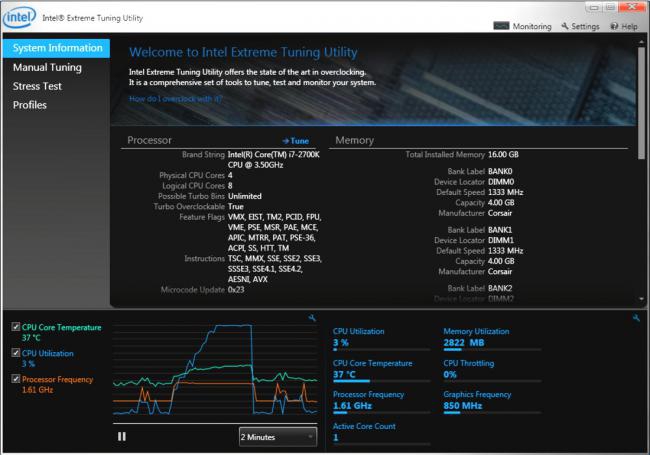This screenshot has height=455, width=650.
Task: Follow the 'How do I overclock with it?' link
Action: (x=175, y=99)
